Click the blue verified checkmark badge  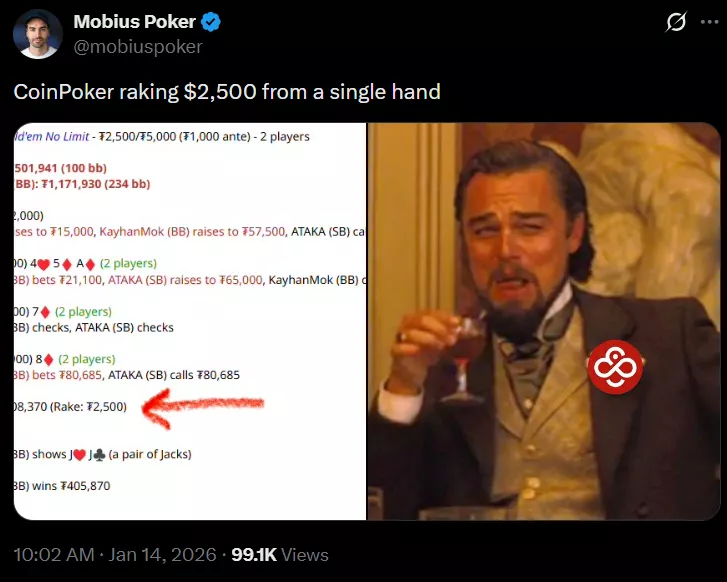[211, 22]
